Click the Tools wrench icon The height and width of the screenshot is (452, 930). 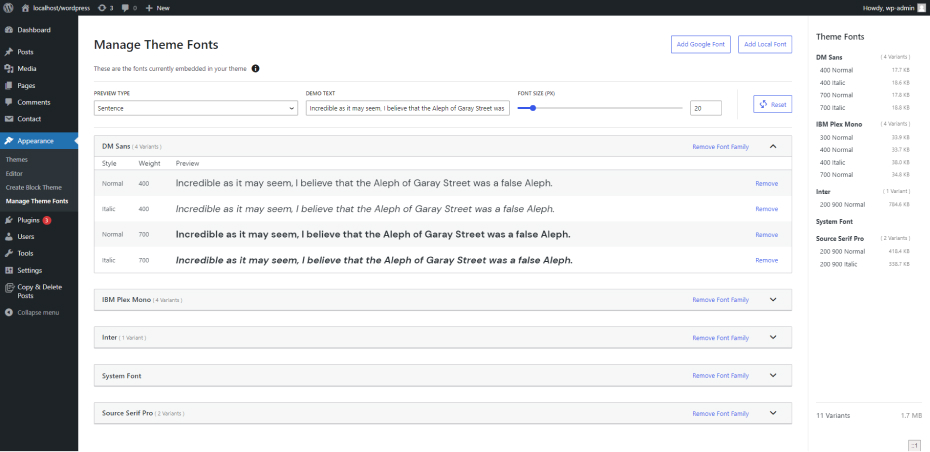click(x=9, y=253)
